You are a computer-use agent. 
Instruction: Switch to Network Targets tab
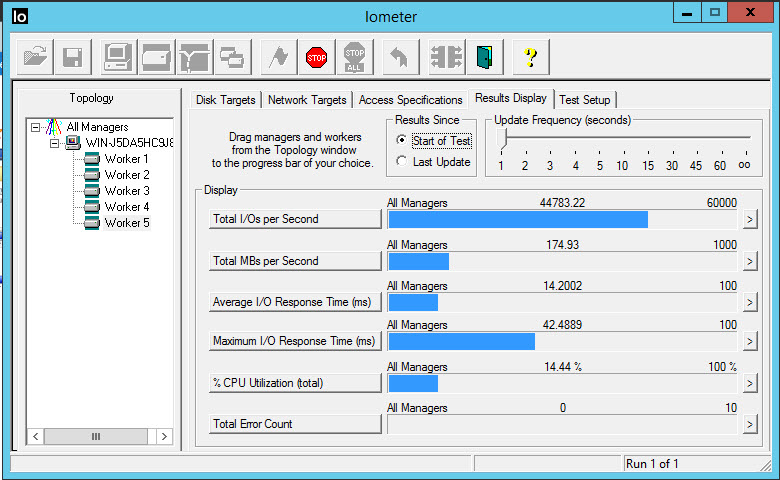(307, 100)
